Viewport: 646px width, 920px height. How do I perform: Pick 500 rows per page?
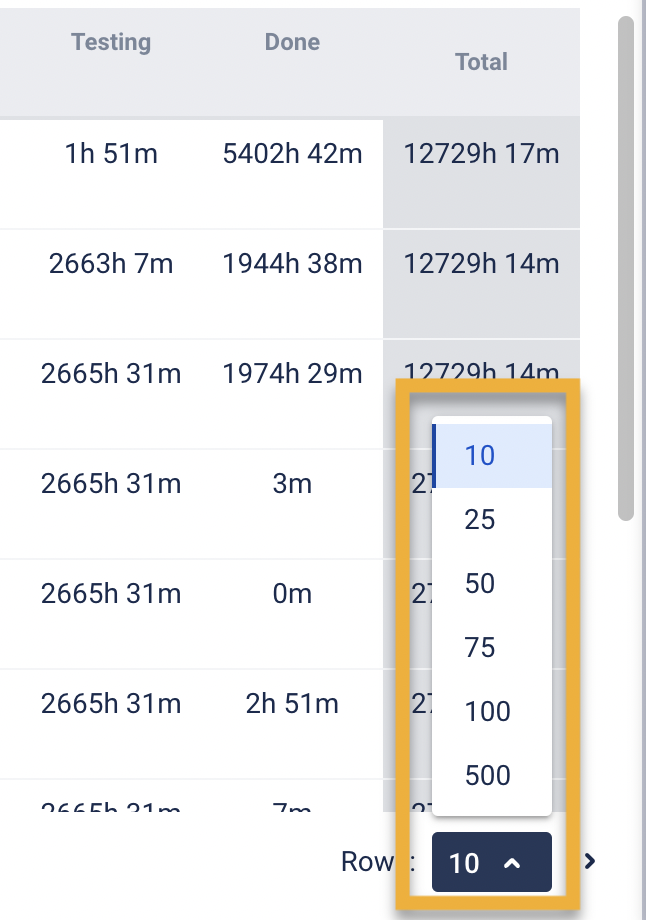[488, 776]
